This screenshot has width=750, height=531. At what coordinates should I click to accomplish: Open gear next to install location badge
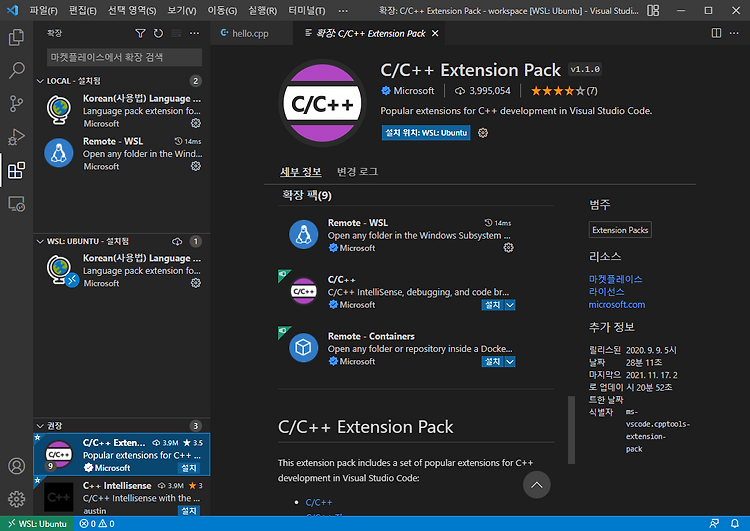[483, 133]
